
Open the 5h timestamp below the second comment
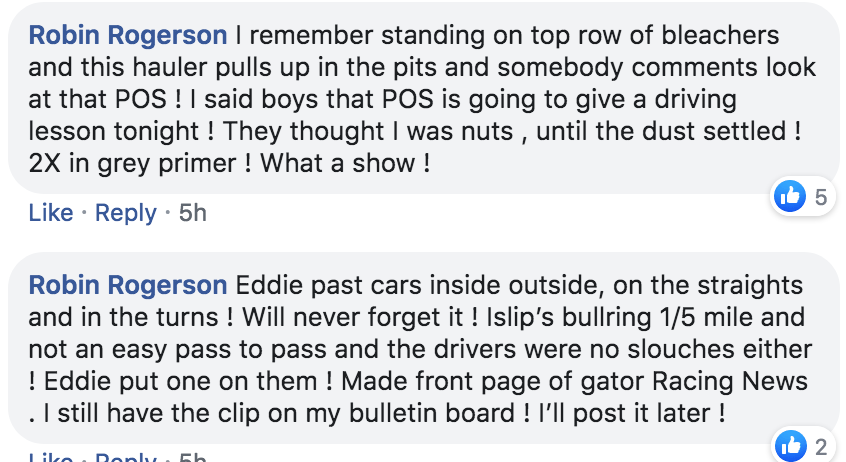193,457
